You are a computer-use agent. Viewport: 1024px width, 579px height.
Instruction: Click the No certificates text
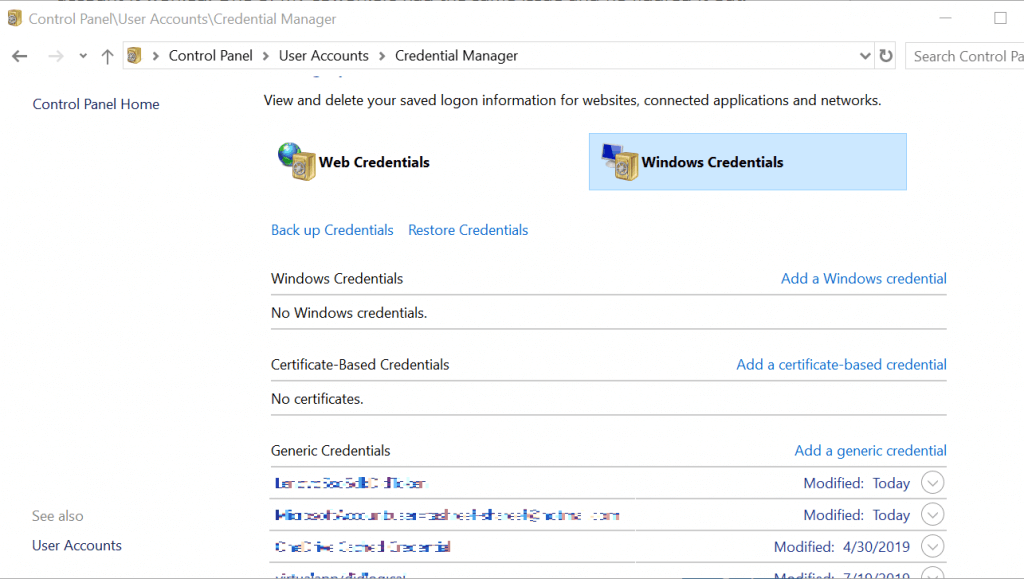pyautogui.click(x=317, y=399)
